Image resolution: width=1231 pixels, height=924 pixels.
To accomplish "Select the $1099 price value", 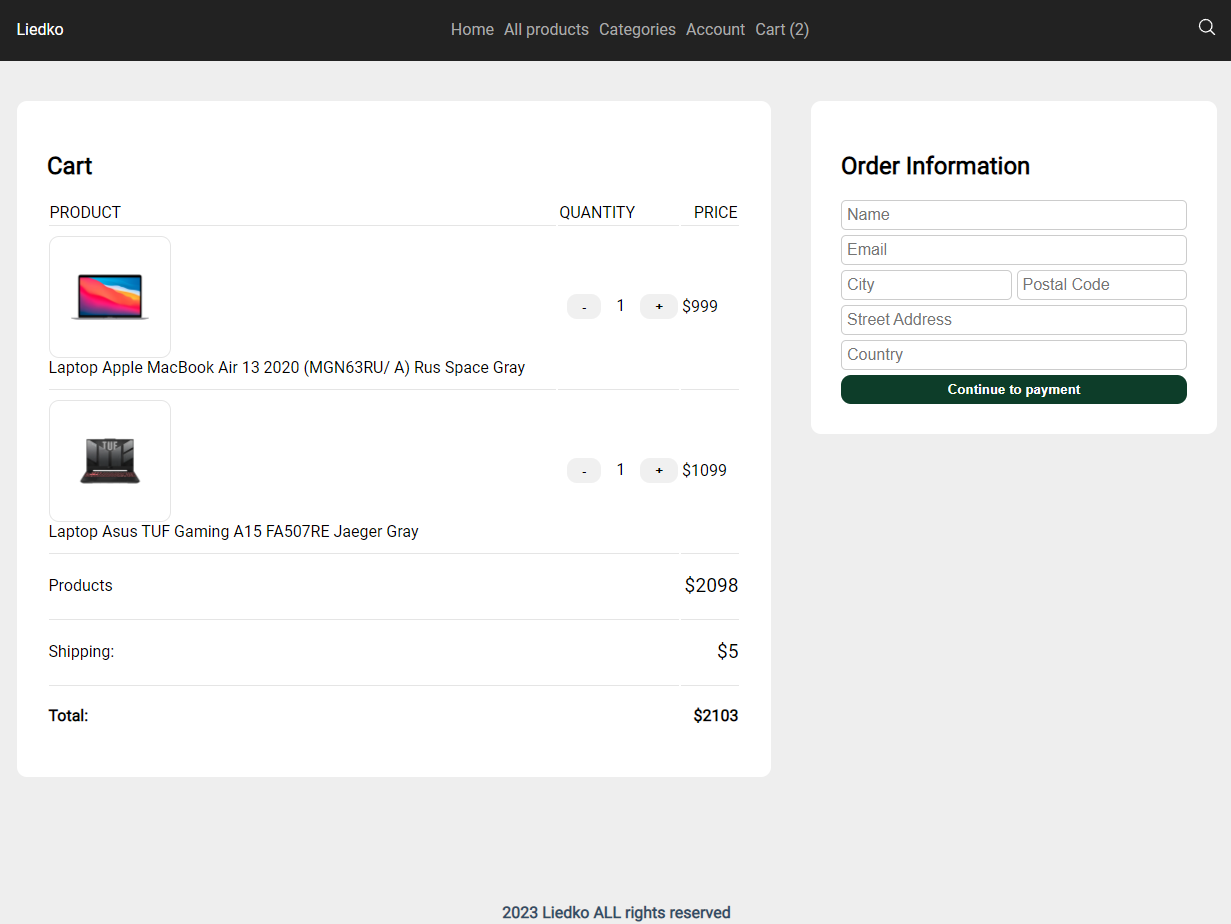I will coord(705,470).
